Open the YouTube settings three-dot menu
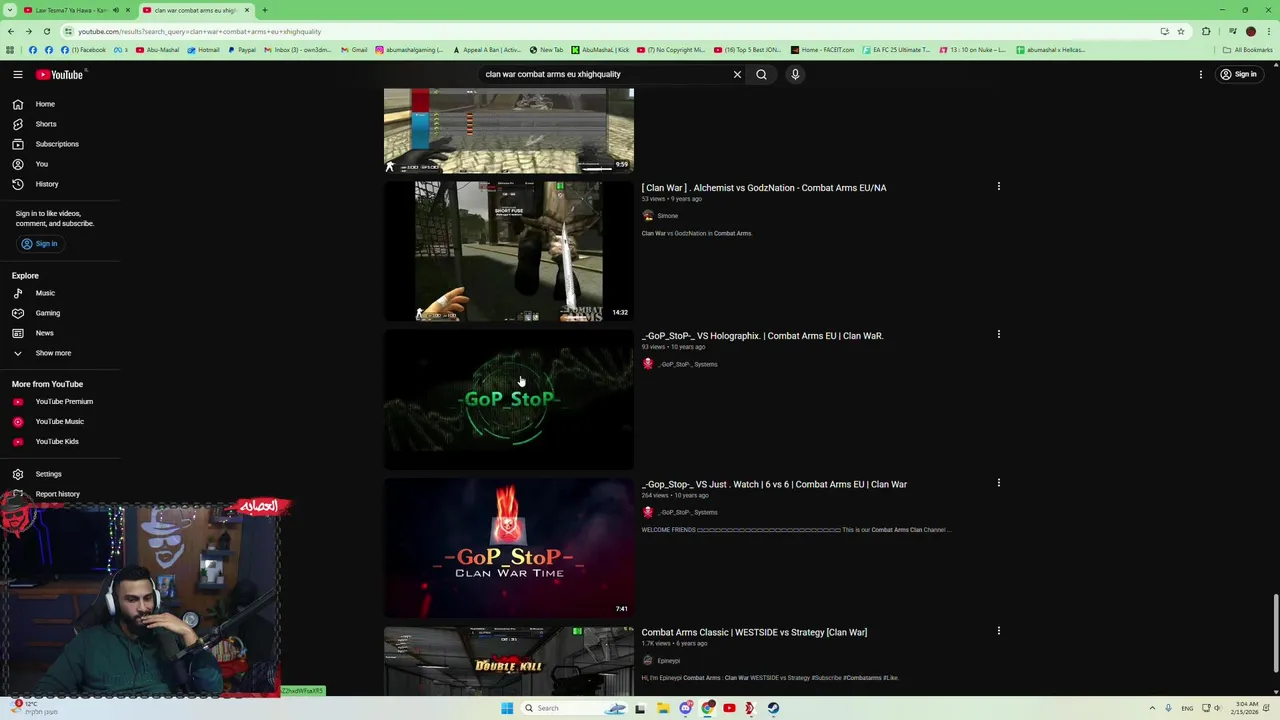 pos(1201,74)
